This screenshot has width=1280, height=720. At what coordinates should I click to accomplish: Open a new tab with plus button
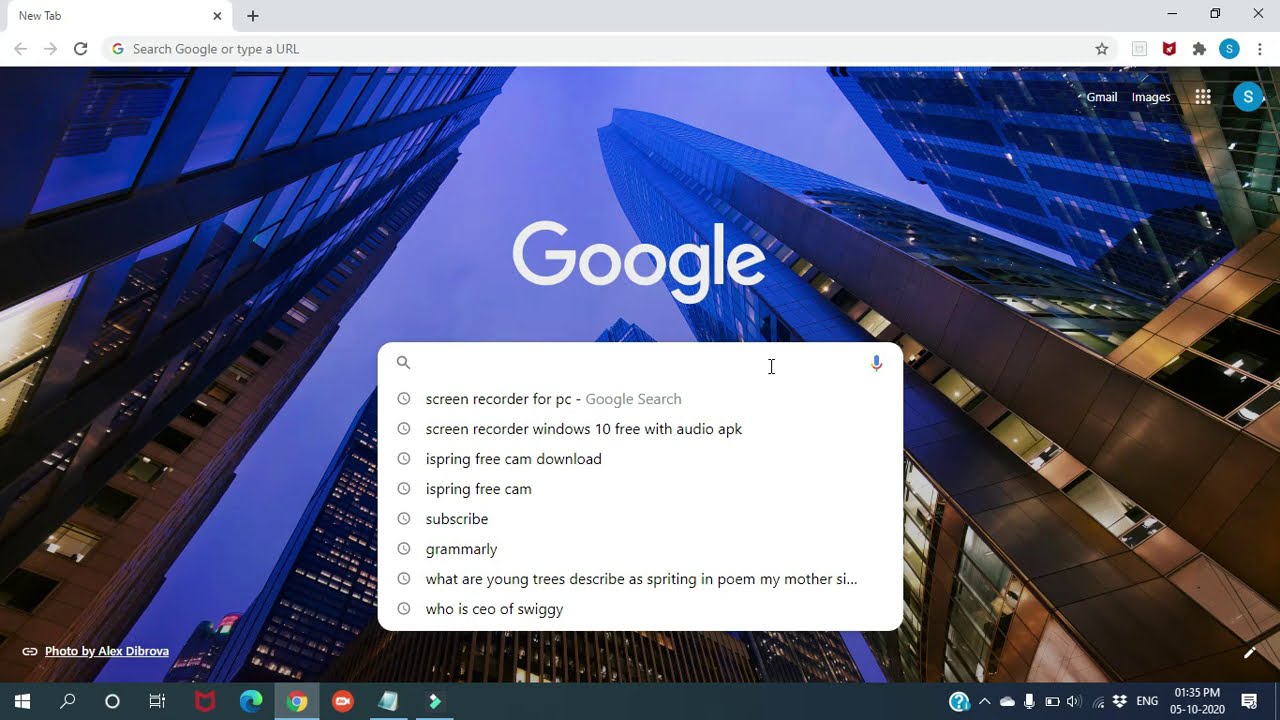tap(253, 16)
